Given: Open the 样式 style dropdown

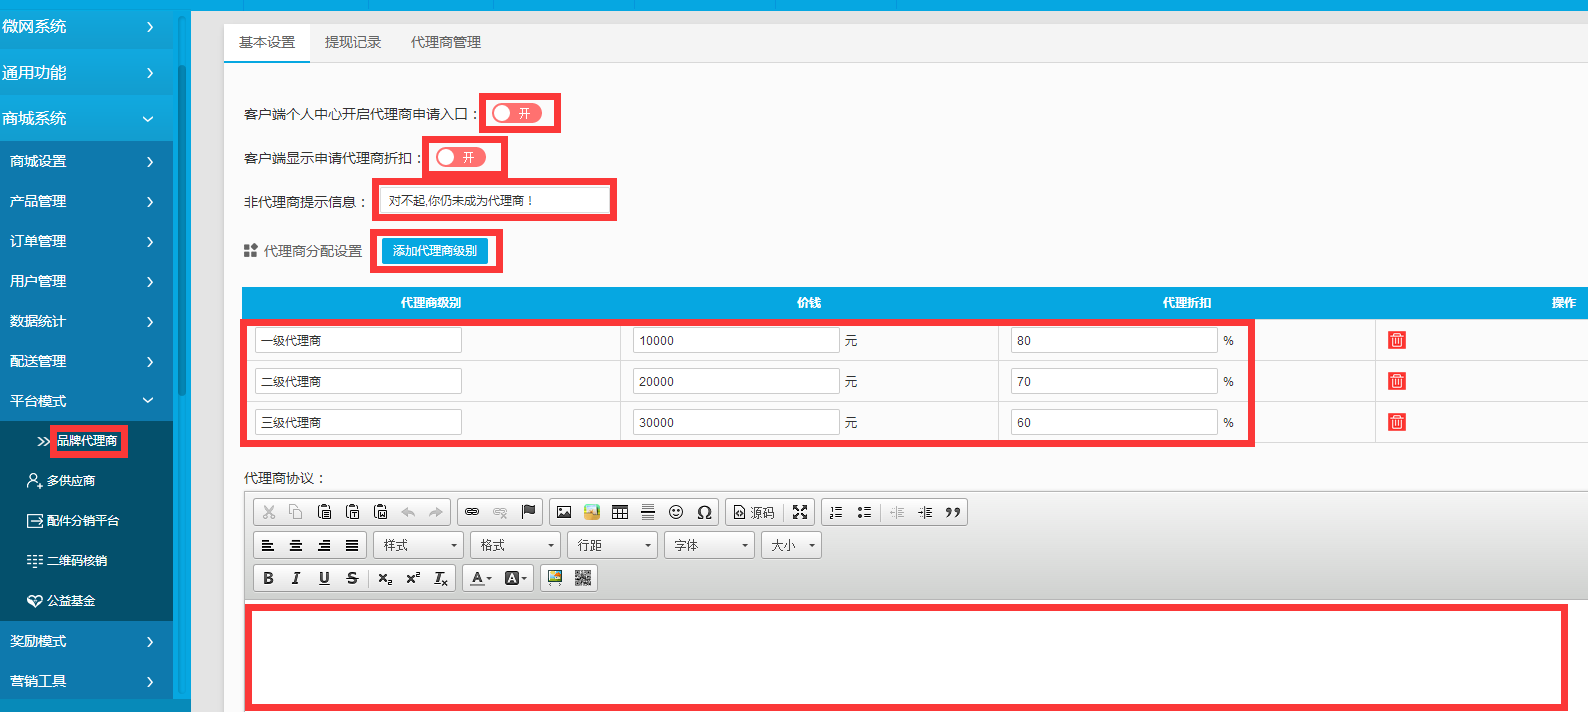Looking at the screenshot, I should tap(418, 545).
